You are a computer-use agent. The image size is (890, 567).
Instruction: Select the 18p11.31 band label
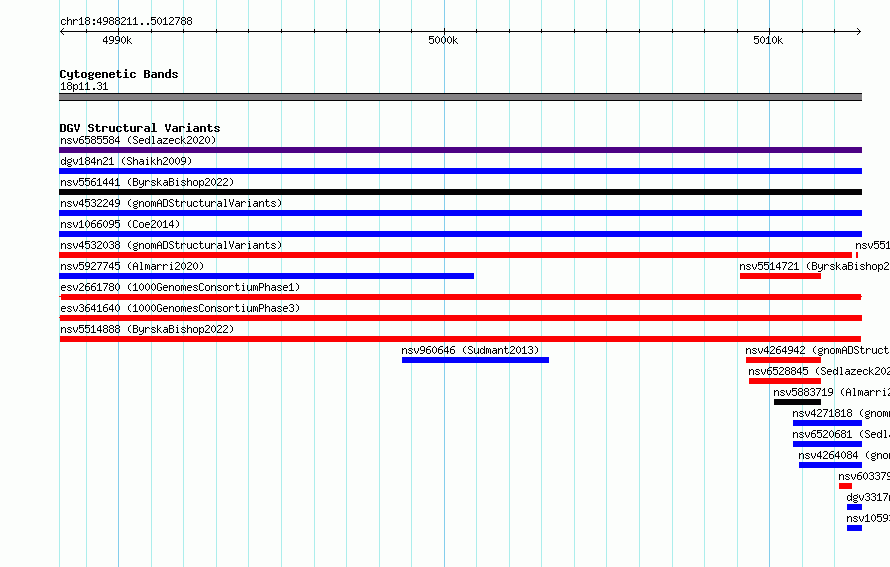tap(84, 86)
